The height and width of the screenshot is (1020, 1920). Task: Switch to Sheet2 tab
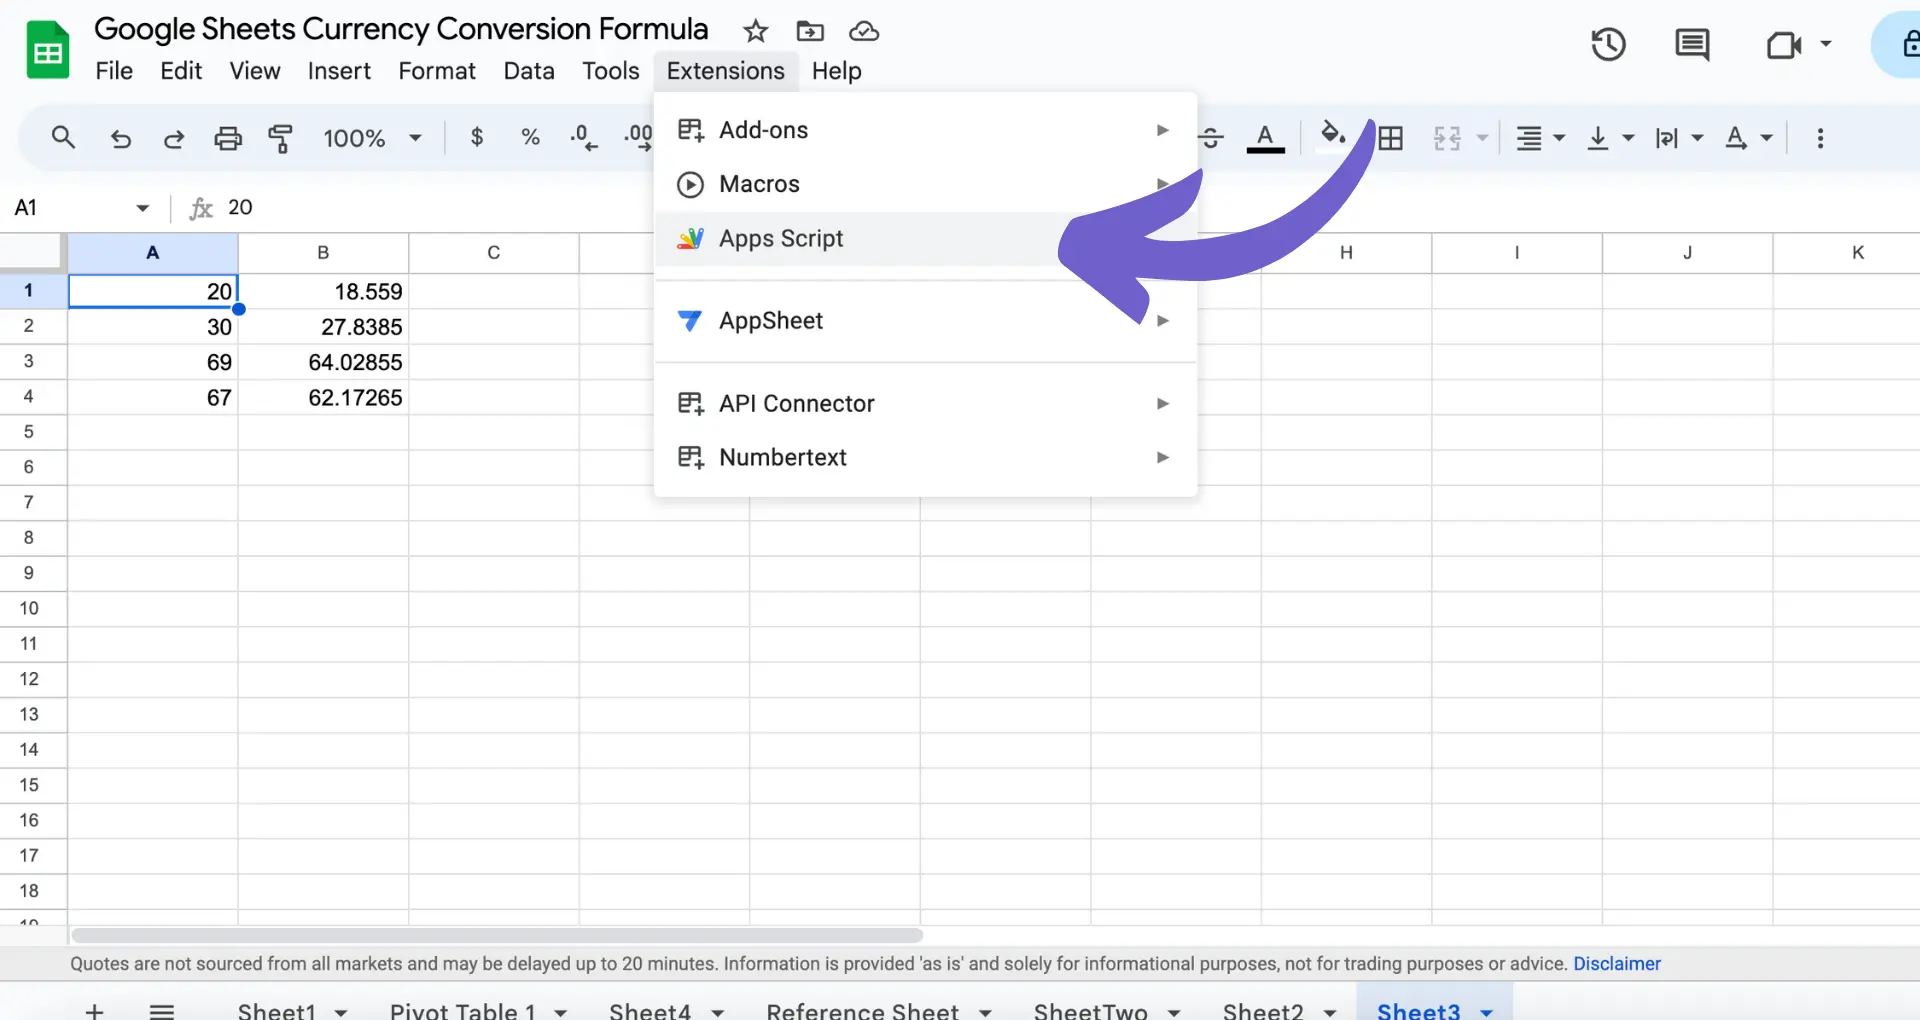pyautogui.click(x=1263, y=1011)
